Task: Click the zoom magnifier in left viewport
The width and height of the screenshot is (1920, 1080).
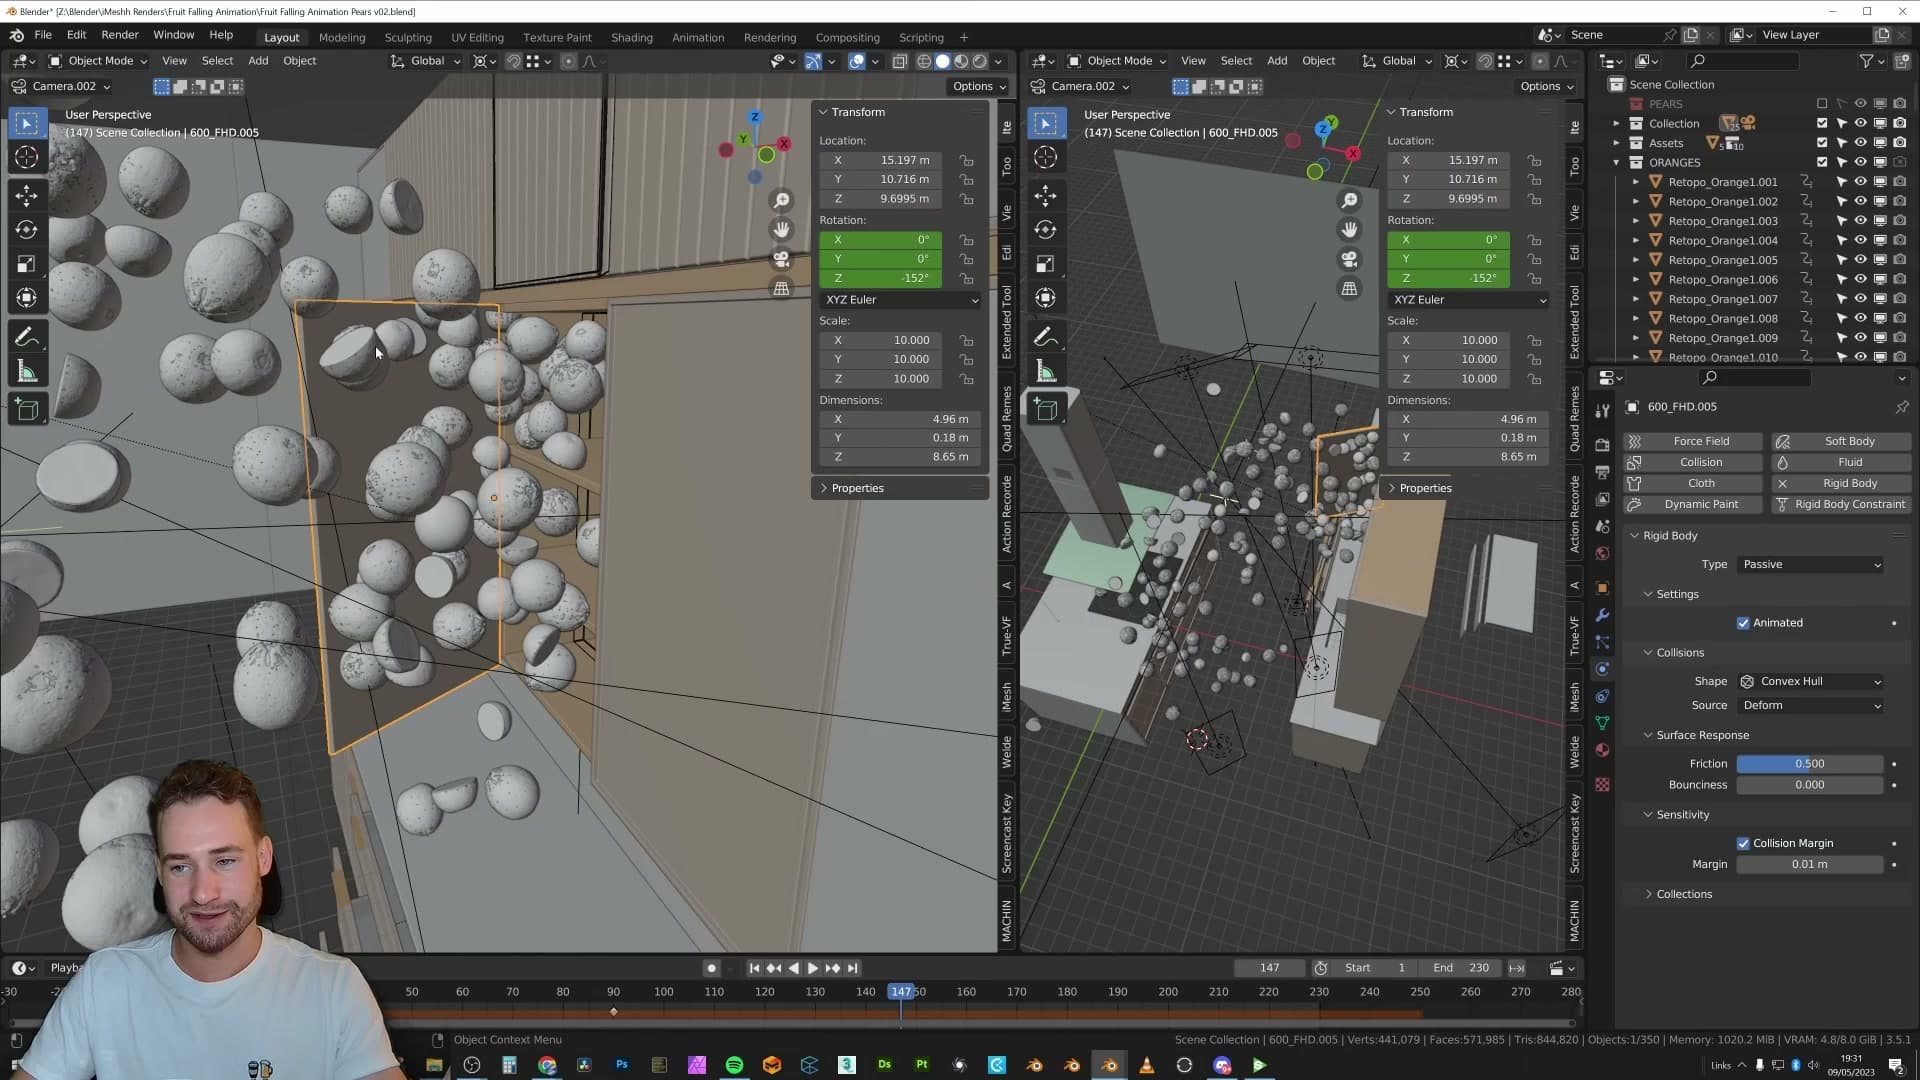Action: 781,201
